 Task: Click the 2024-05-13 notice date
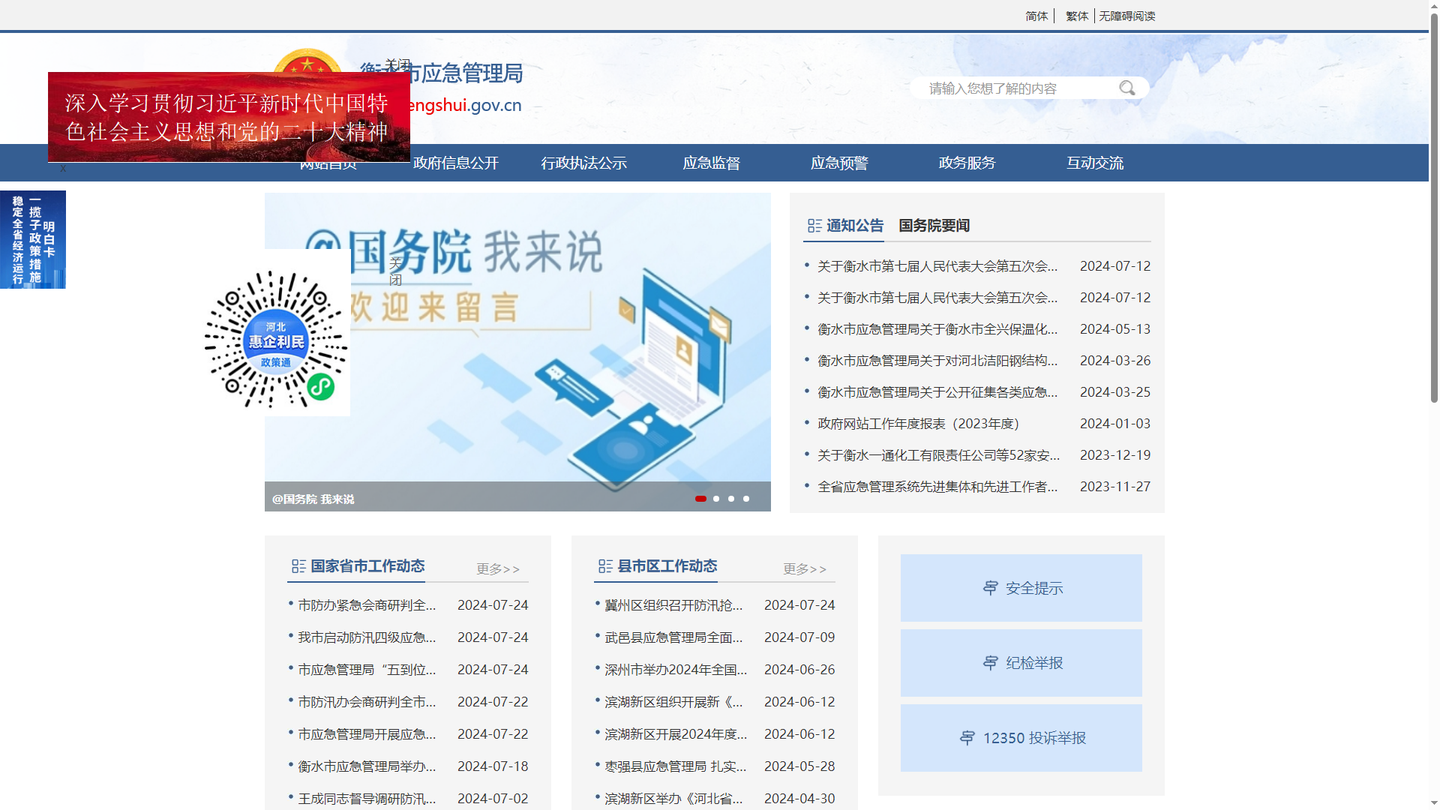click(x=1115, y=329)
